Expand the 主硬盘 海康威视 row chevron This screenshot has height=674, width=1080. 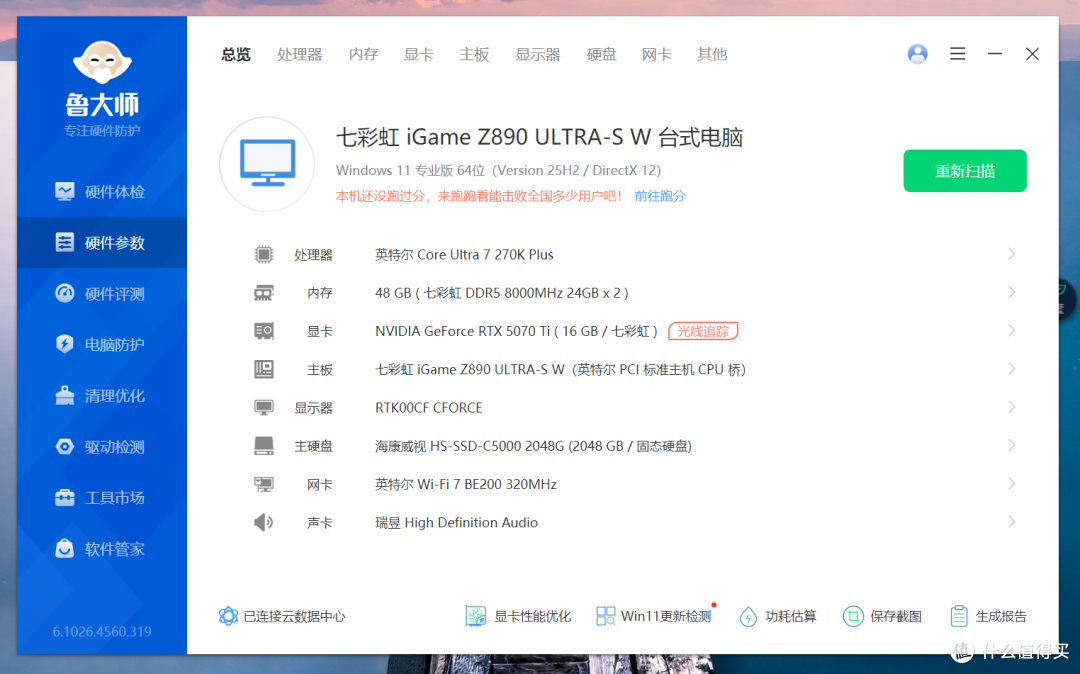1012,445
